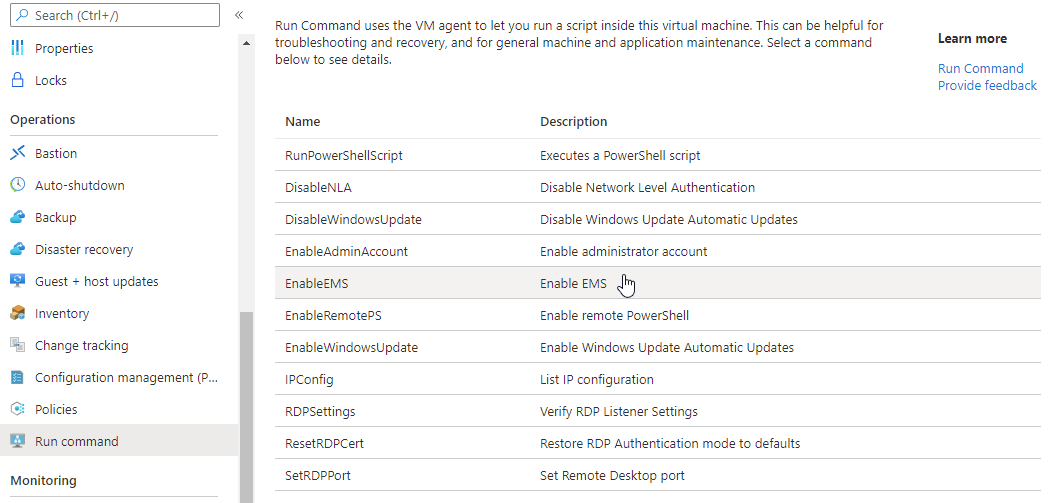Click the Backup cloud icon
Image resolution: width=1050 pixels, height=503 pixels.
[17, 217]
